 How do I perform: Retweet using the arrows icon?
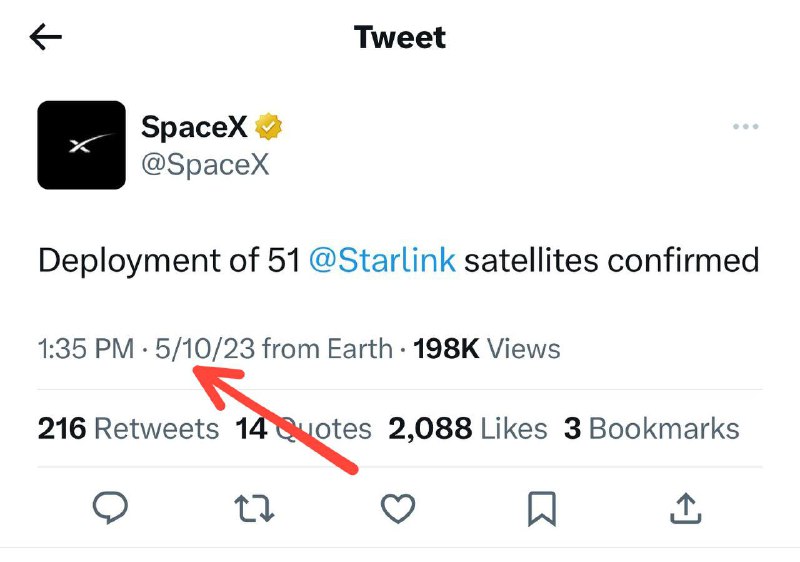pos(254,508)
